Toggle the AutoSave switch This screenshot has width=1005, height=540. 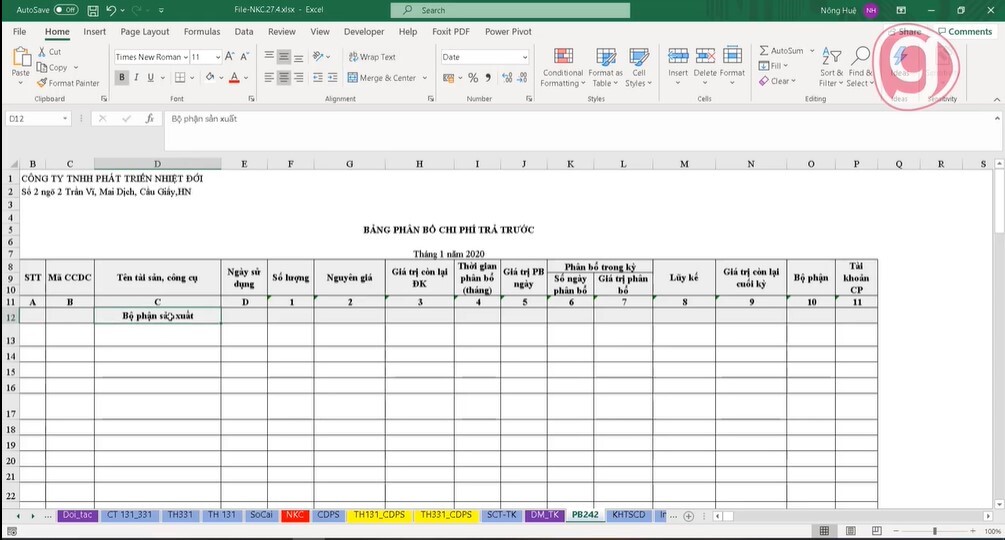click(x=66, y=10)
